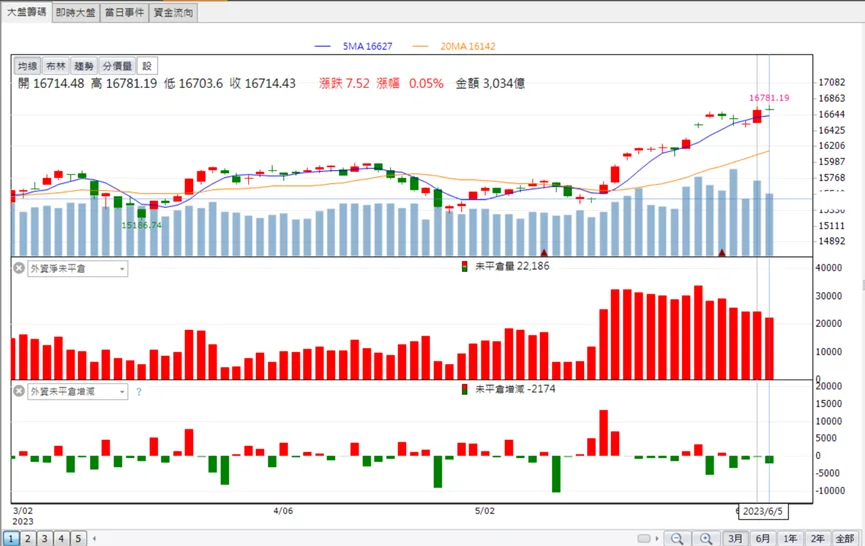Click the second dark red event triangle marker

722,253
